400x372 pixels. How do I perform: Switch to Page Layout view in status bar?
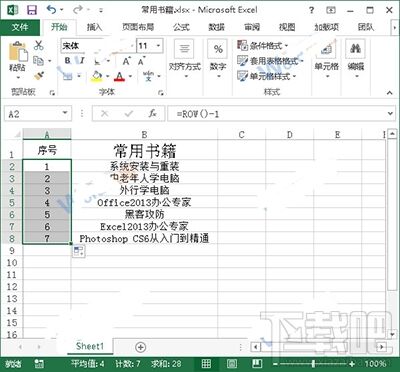point(232,363)
